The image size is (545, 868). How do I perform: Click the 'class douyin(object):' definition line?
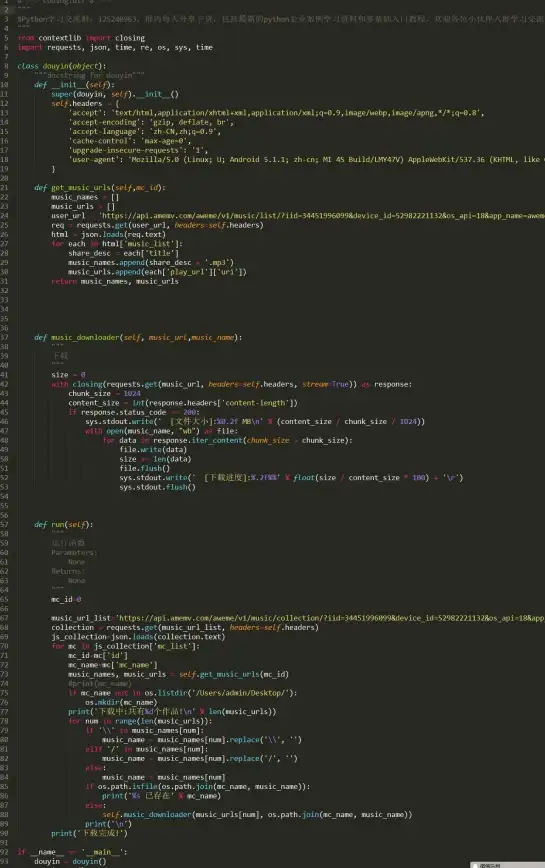coord(61,66)
